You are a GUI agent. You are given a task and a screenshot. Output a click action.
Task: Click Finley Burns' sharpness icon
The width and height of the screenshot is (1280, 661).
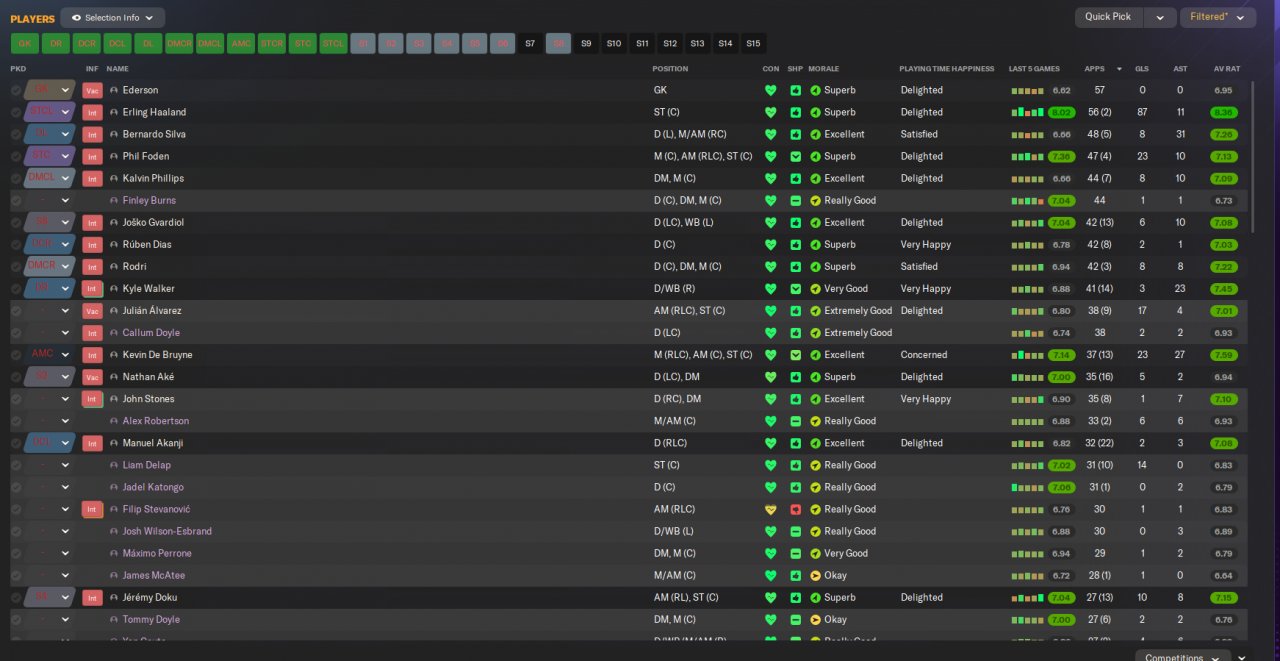tap(795, 200)
